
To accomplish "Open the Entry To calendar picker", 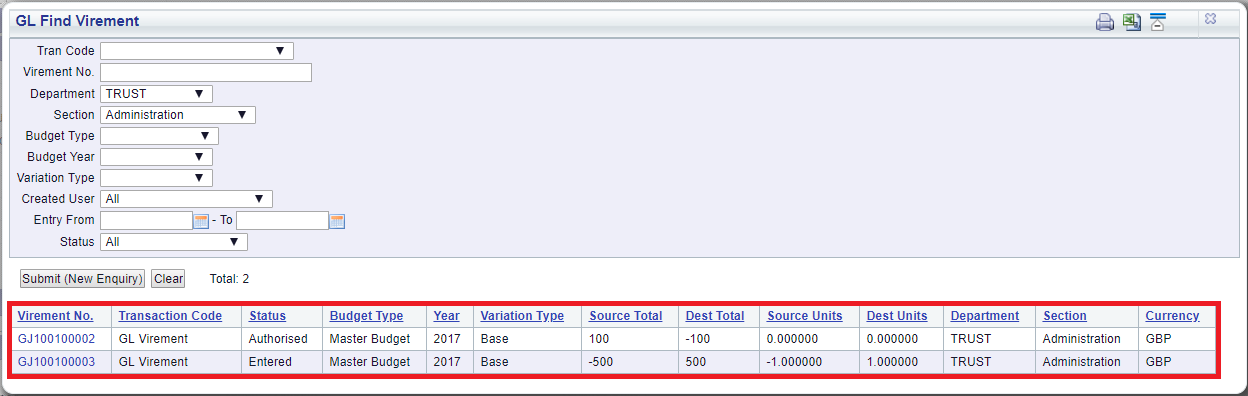I will [x=337, y=221].
